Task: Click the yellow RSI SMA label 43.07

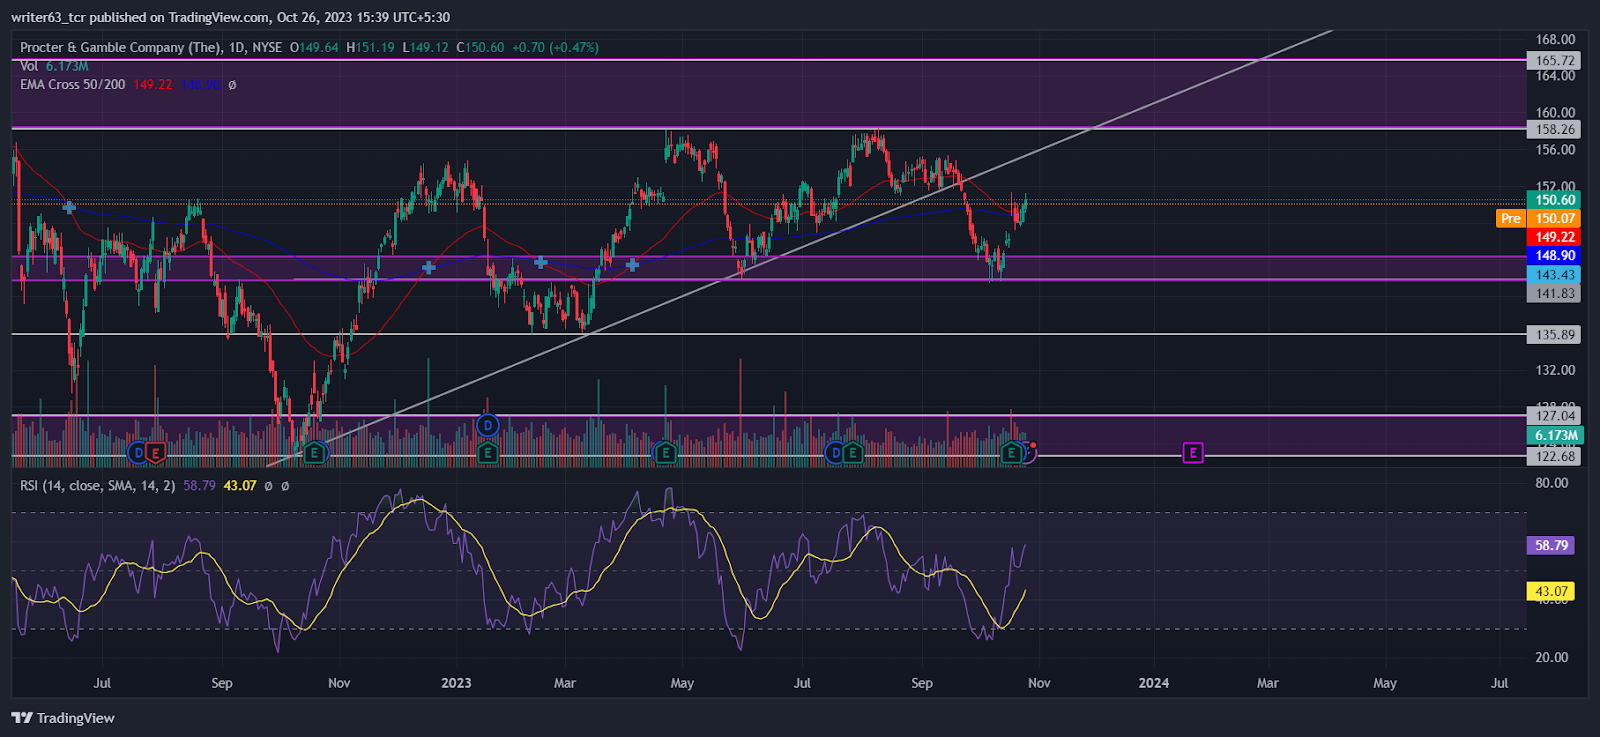Action: [1551, 591]
